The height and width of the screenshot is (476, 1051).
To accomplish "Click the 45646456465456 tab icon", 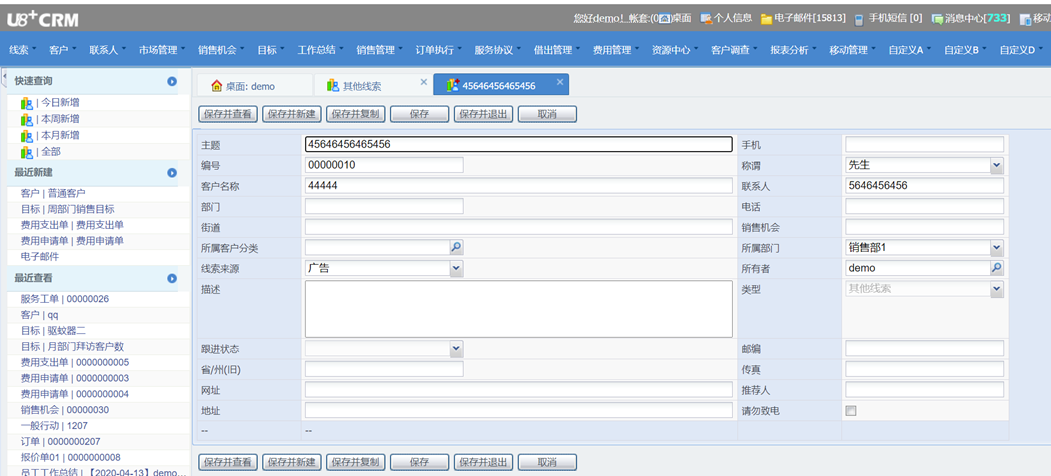I will coord(452,85).
